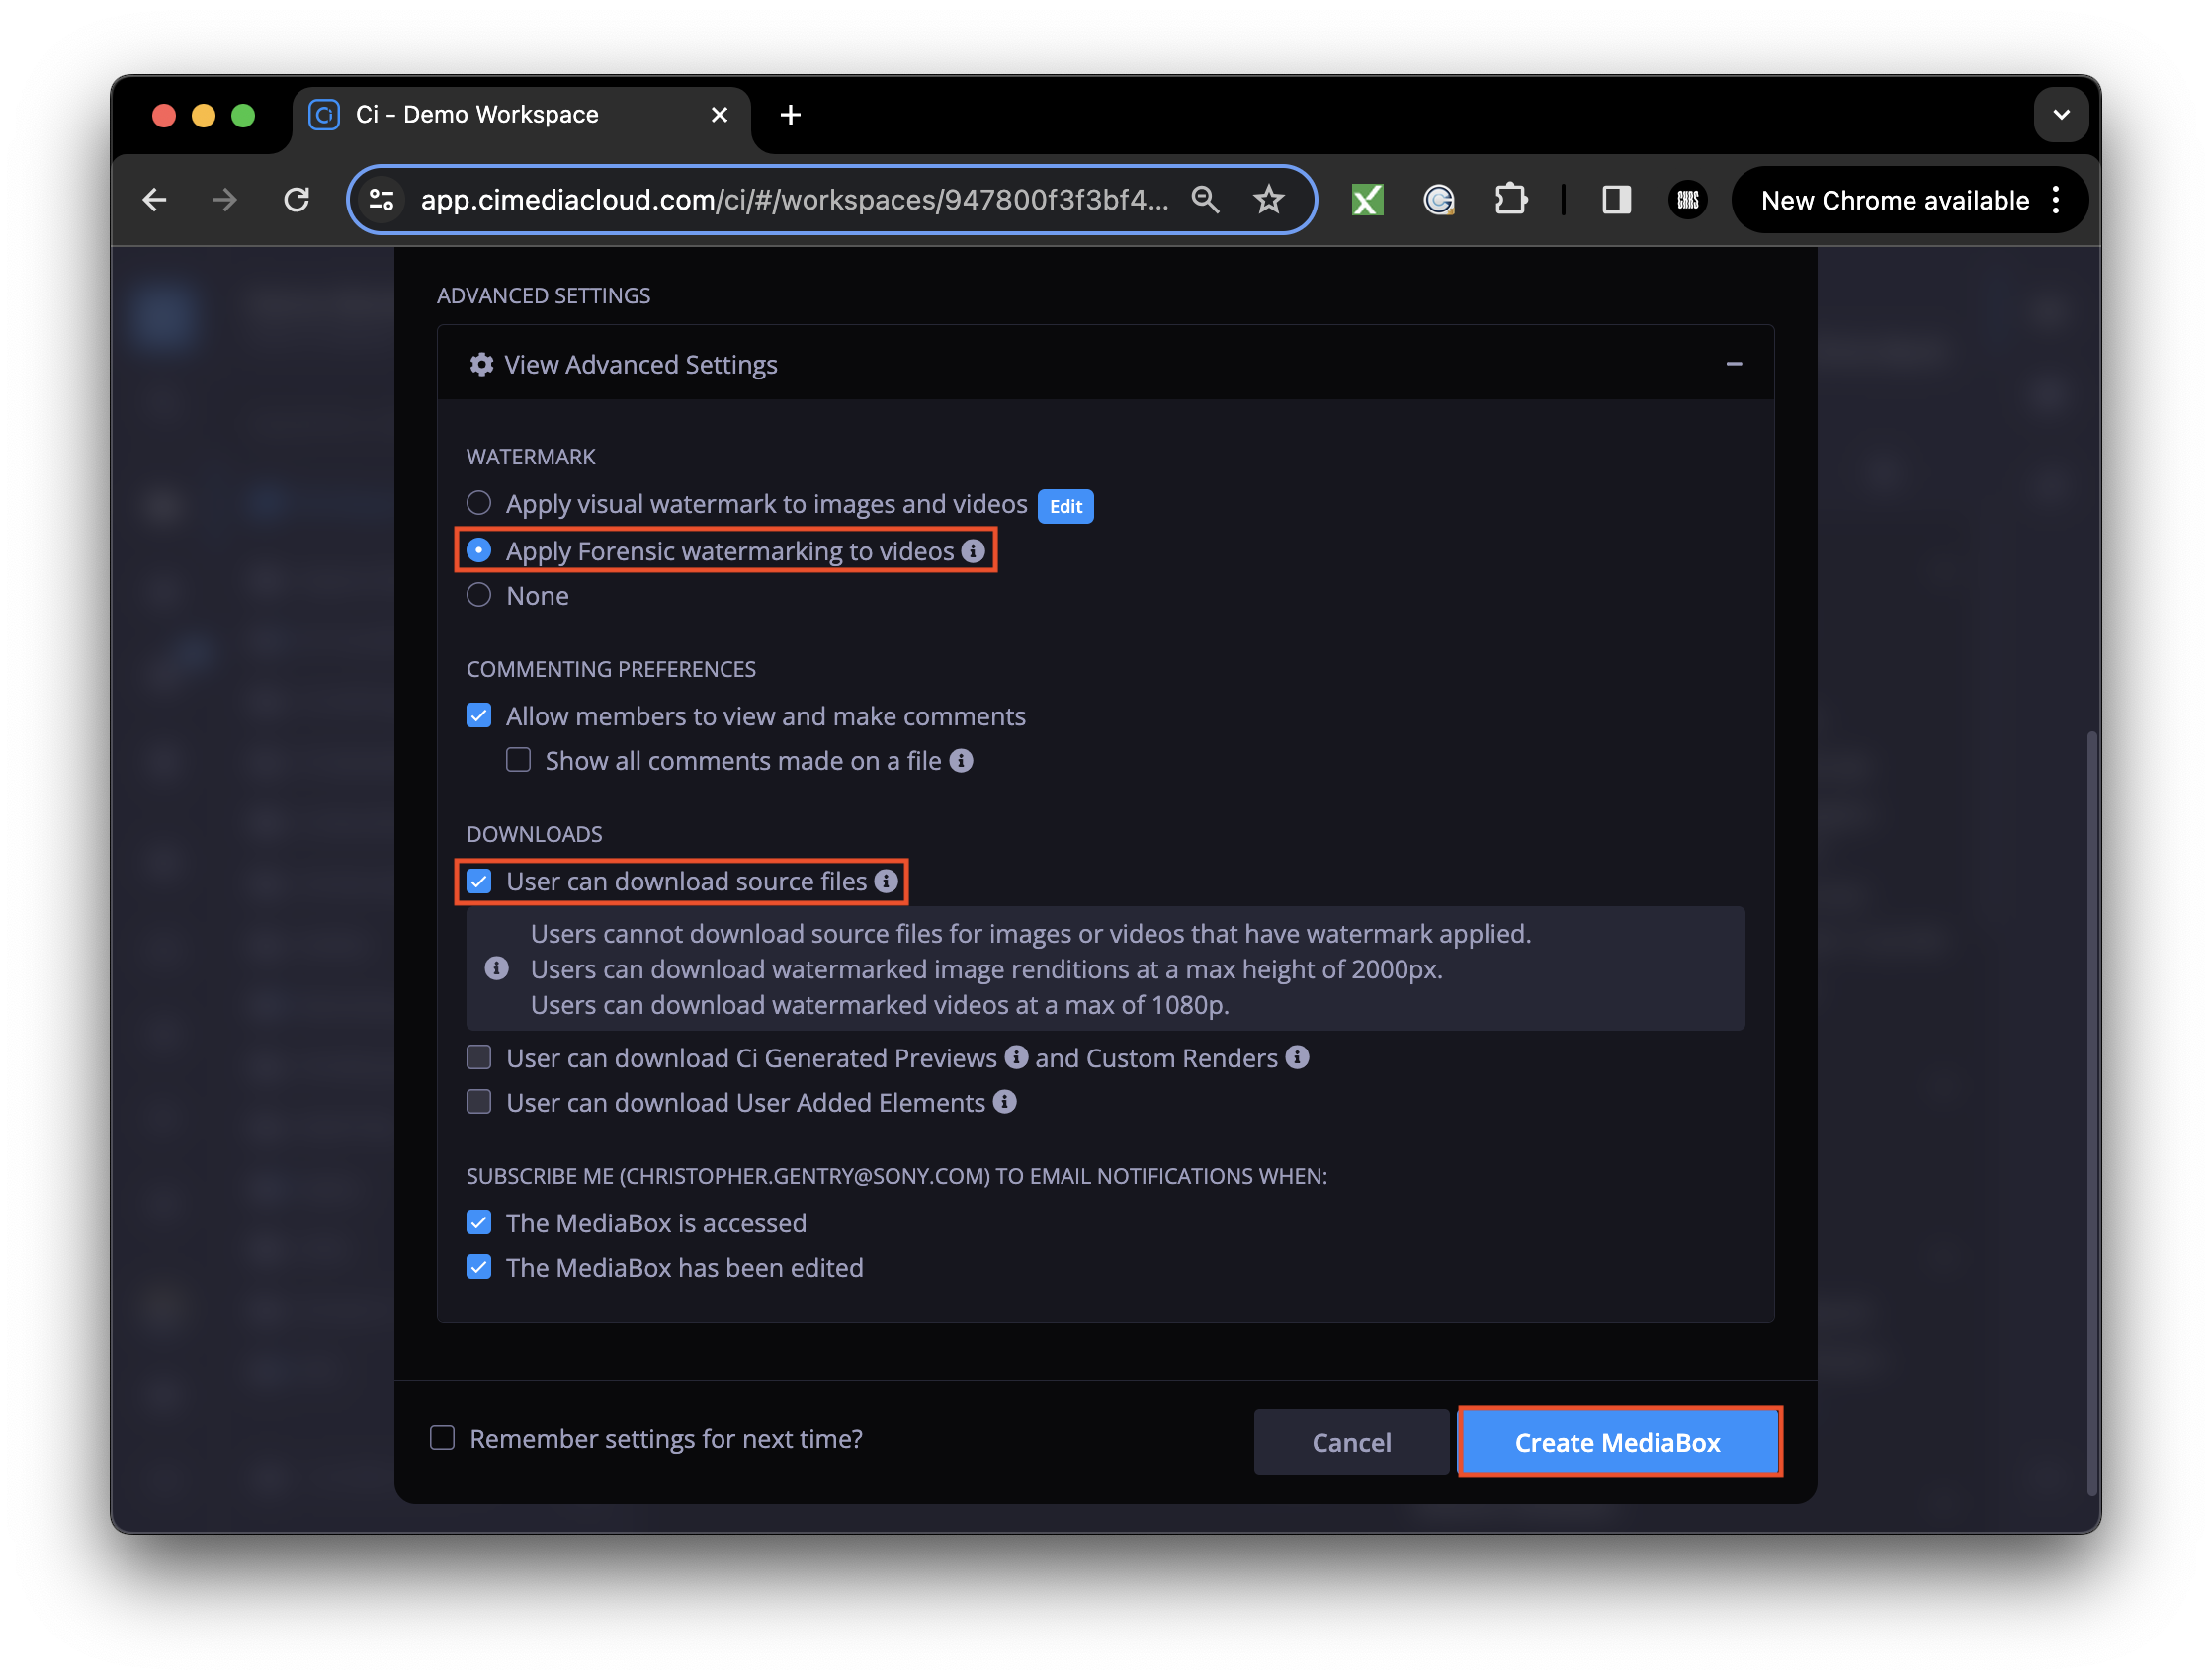Click the info icon next to User Added Elements

click(x=1006, y=1102)
